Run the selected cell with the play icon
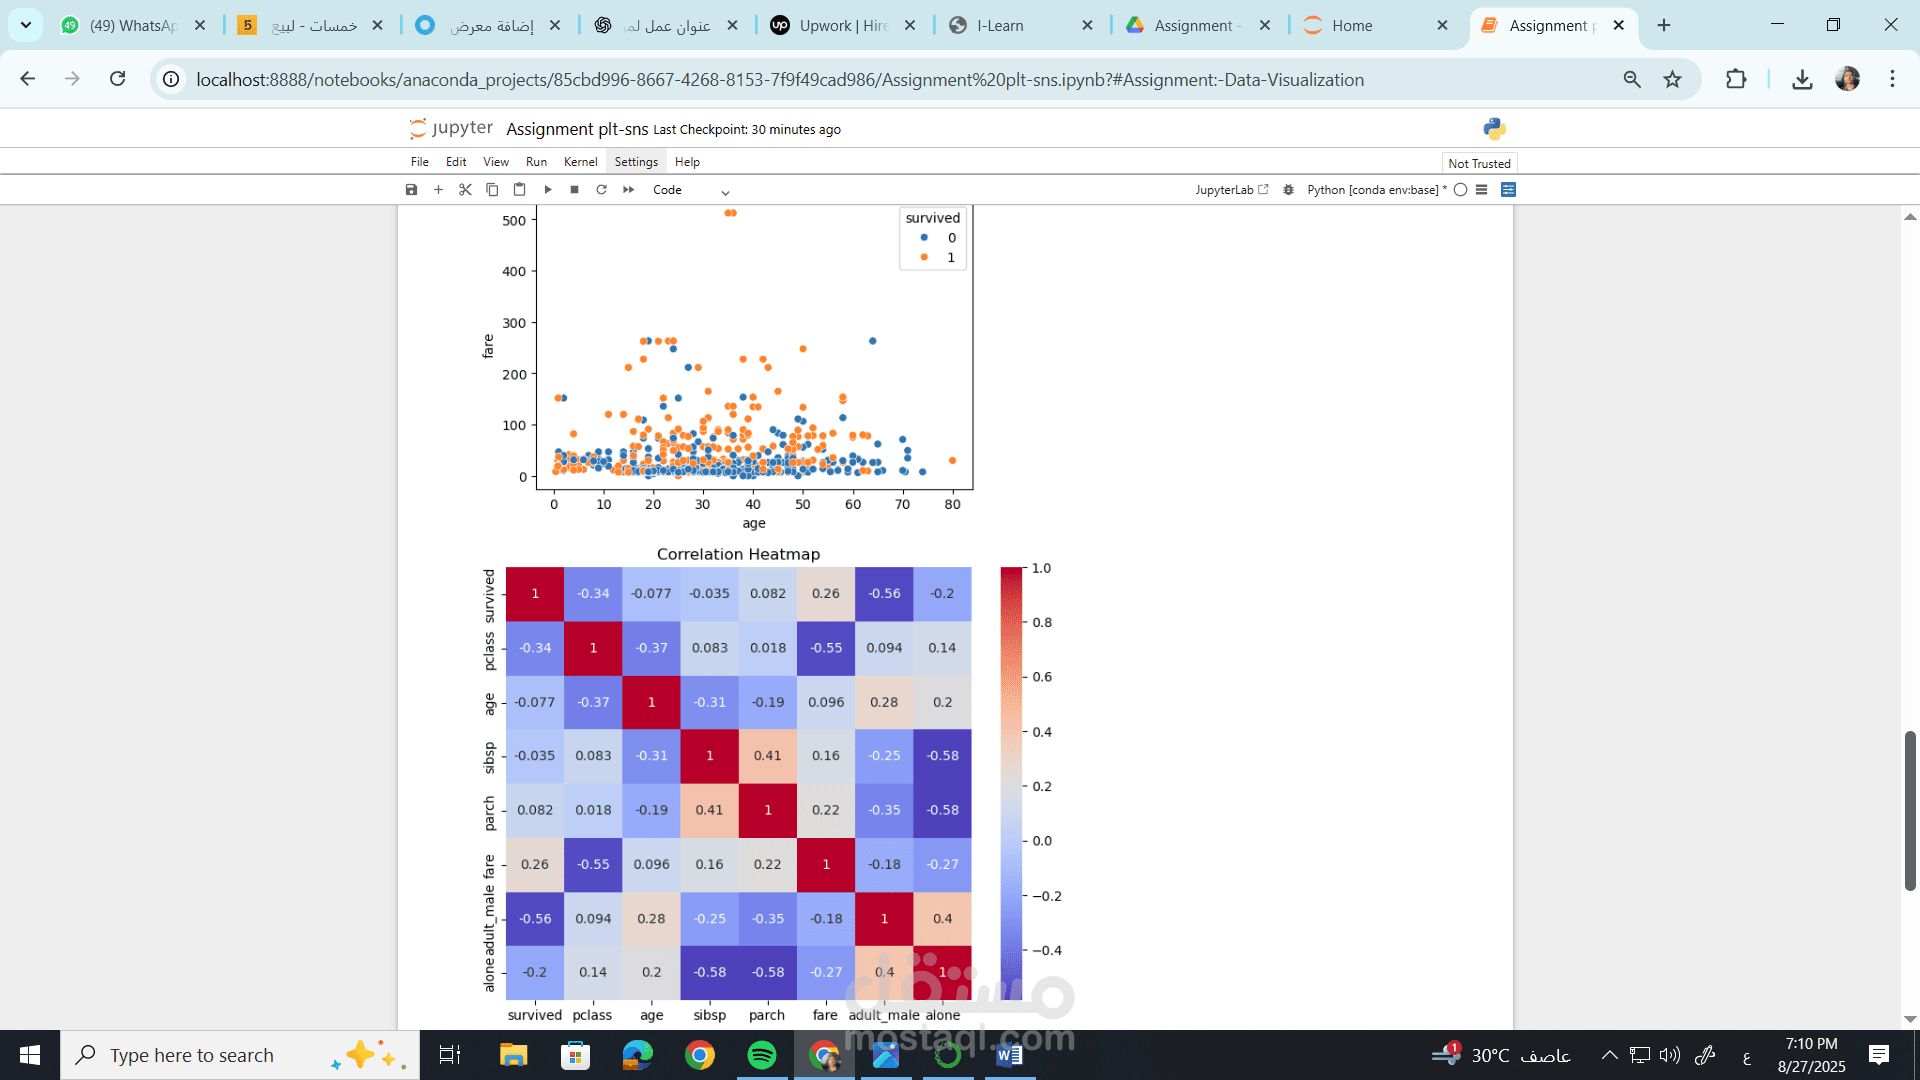The image size is (1920, 1080). [x=548, y=190]
